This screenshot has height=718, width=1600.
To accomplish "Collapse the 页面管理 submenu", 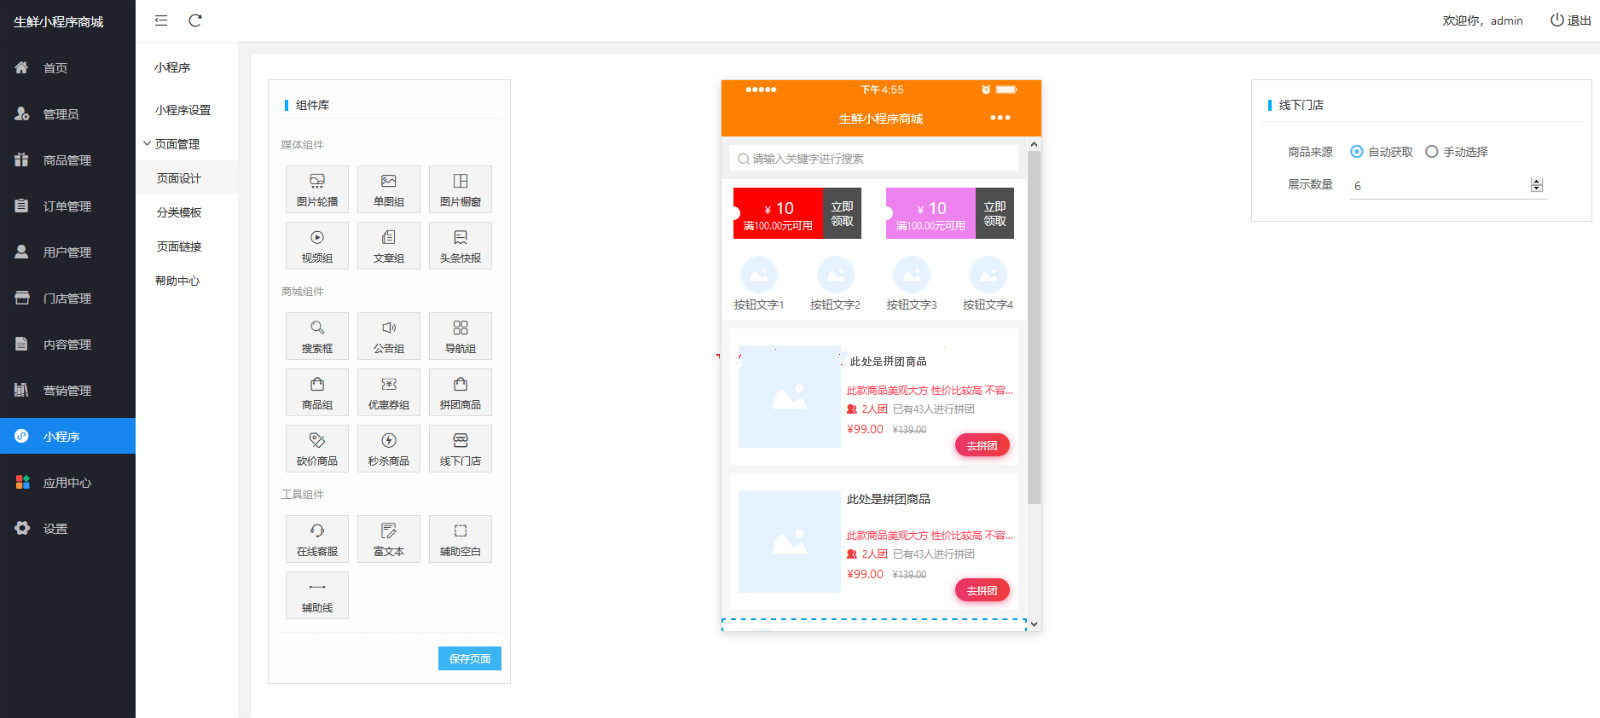I will pyautogui.click(x=177, y=144).
